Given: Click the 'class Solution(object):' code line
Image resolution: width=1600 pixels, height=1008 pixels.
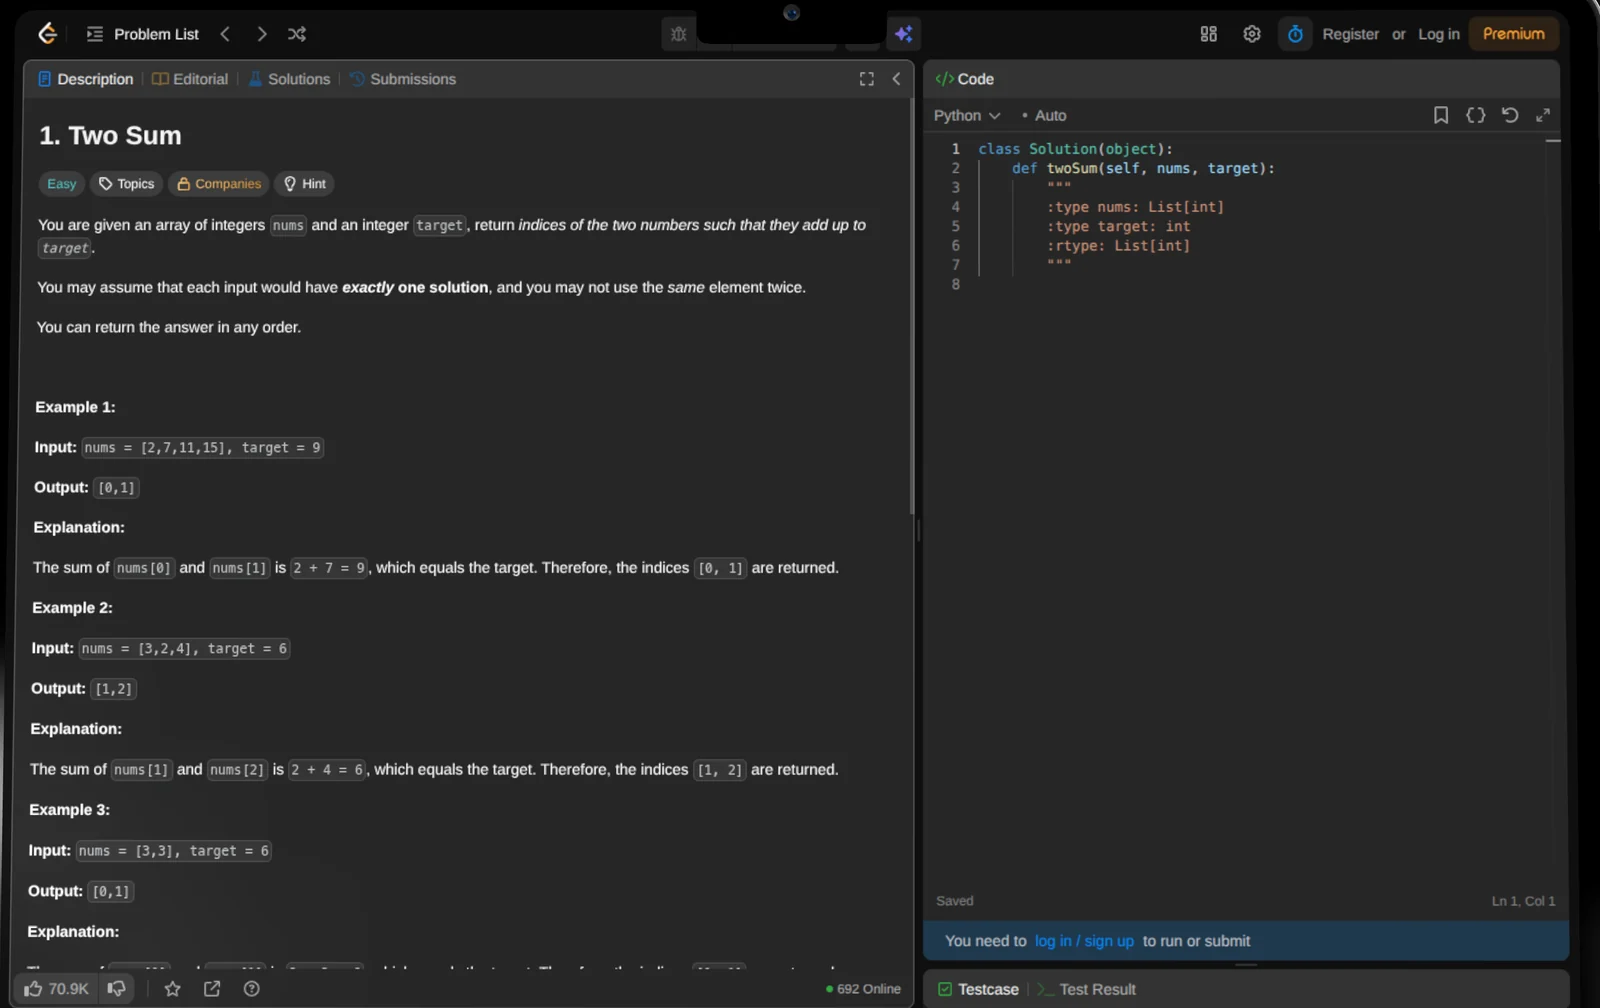Looking at the screenshot, I should pos(1075,149).
